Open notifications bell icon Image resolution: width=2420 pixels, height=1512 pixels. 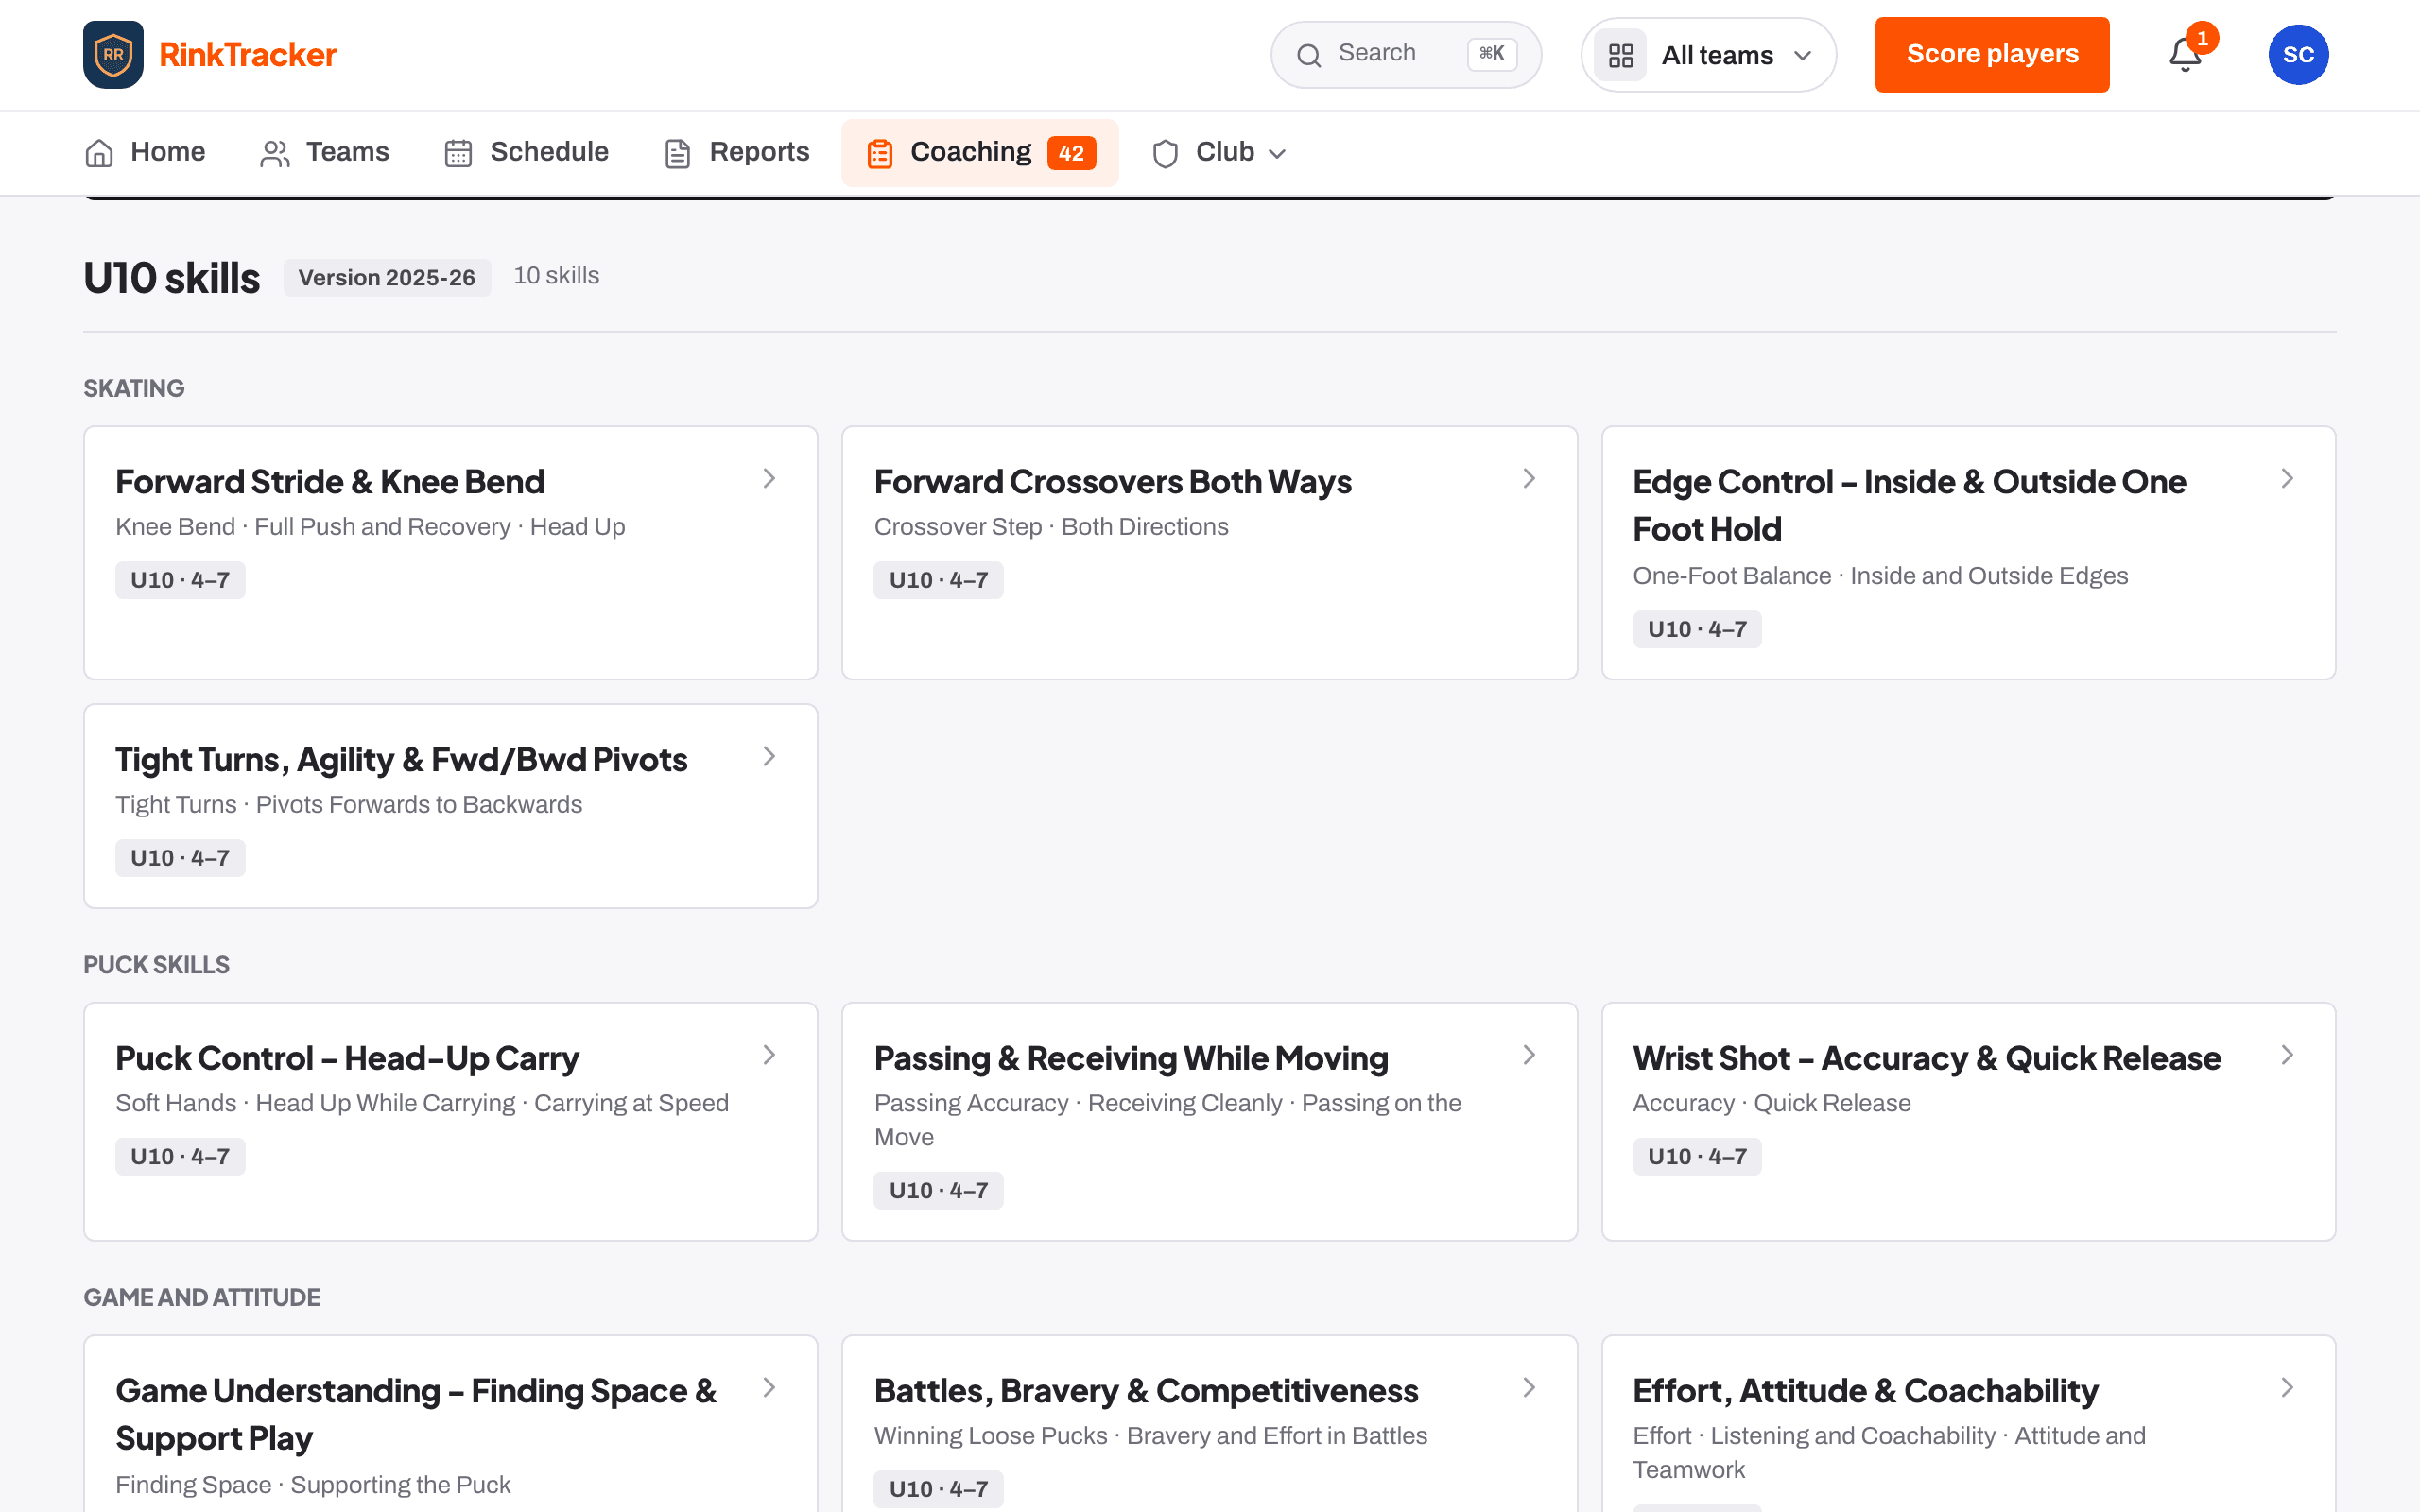(x=2185, y=54)
